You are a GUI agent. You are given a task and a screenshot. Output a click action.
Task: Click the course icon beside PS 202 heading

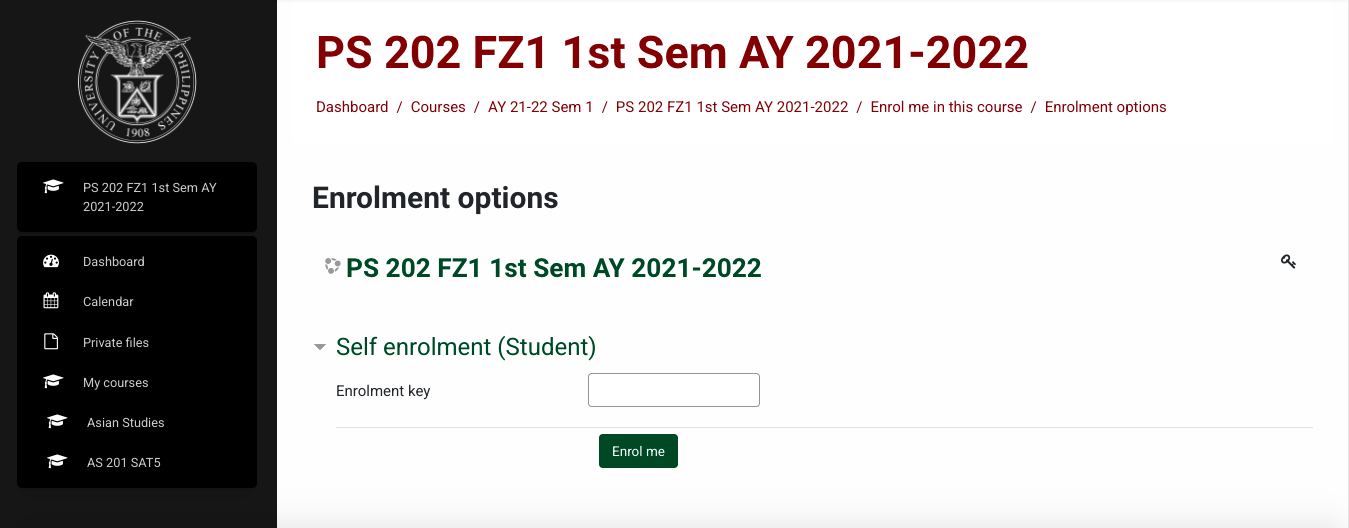[332, 267]
